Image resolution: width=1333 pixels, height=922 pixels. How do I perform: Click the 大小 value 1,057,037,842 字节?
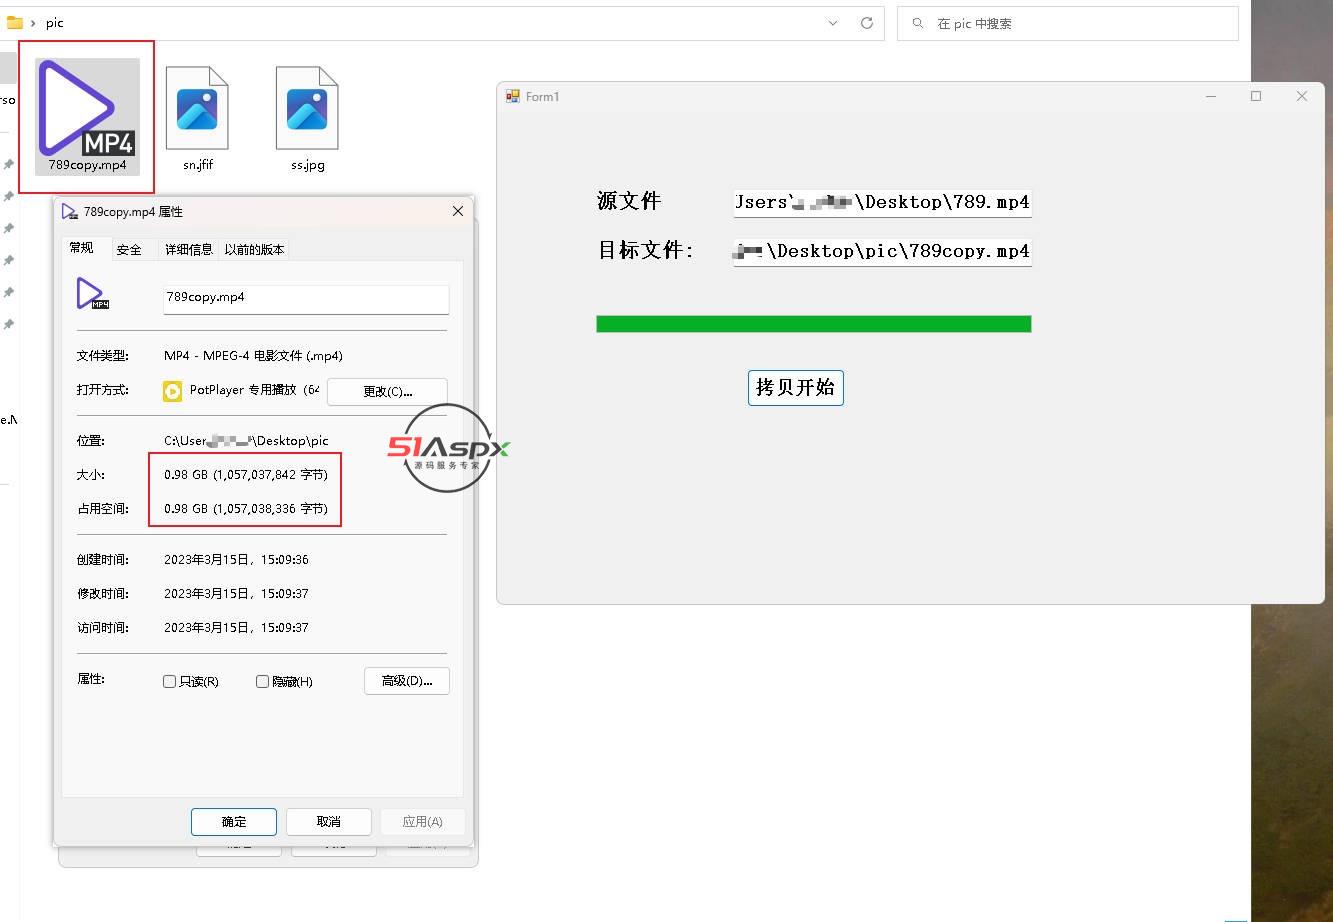coord(246,475)
